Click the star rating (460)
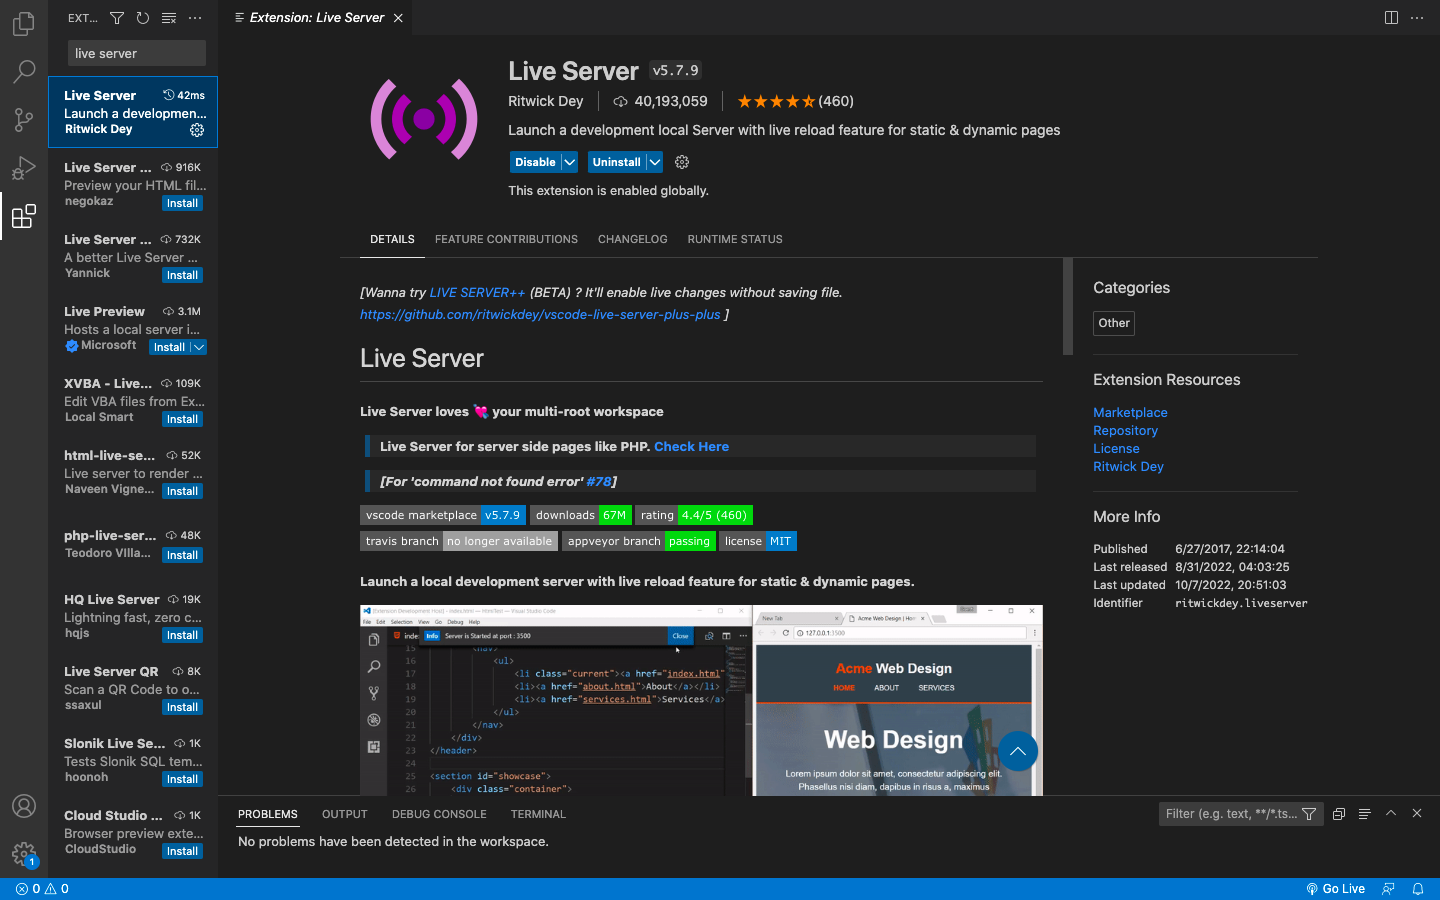The image size is (1440, 900). click(x=795, y=101)
